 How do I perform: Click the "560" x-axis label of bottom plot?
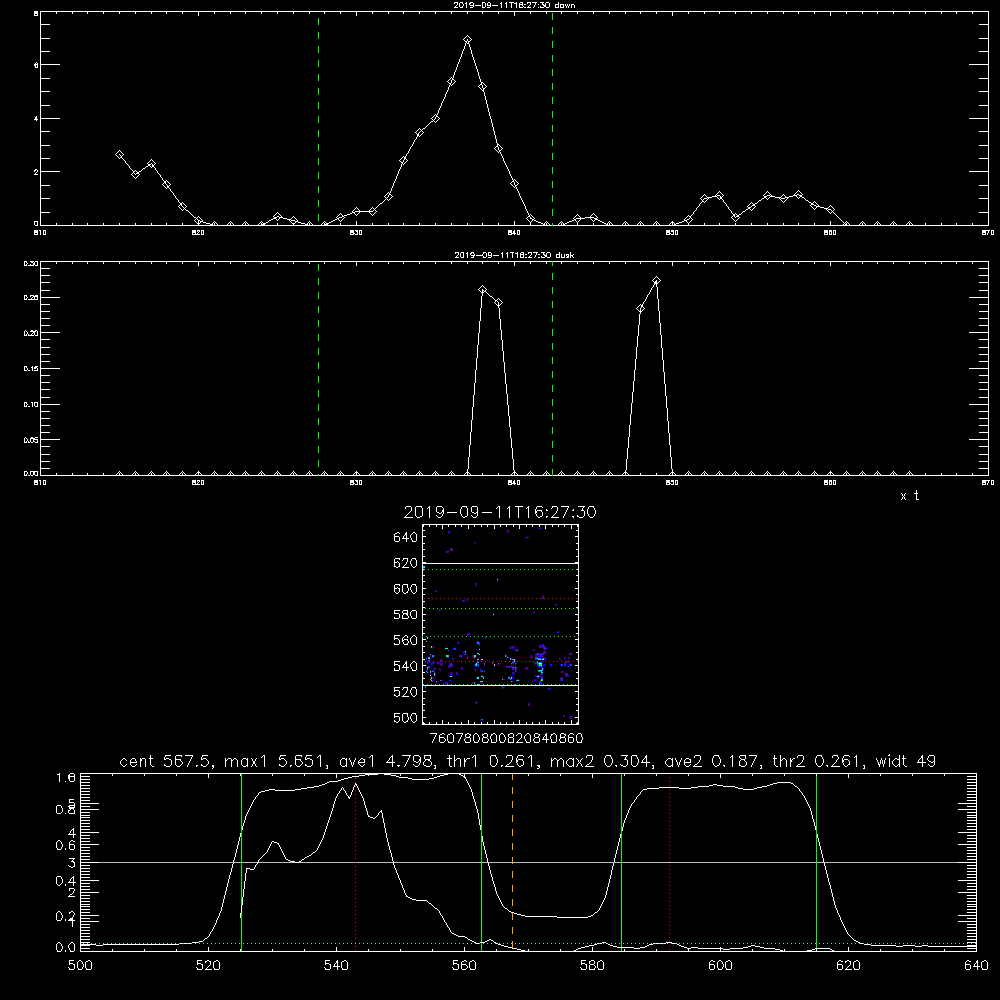pyautogui.click(x=464, y=966)
